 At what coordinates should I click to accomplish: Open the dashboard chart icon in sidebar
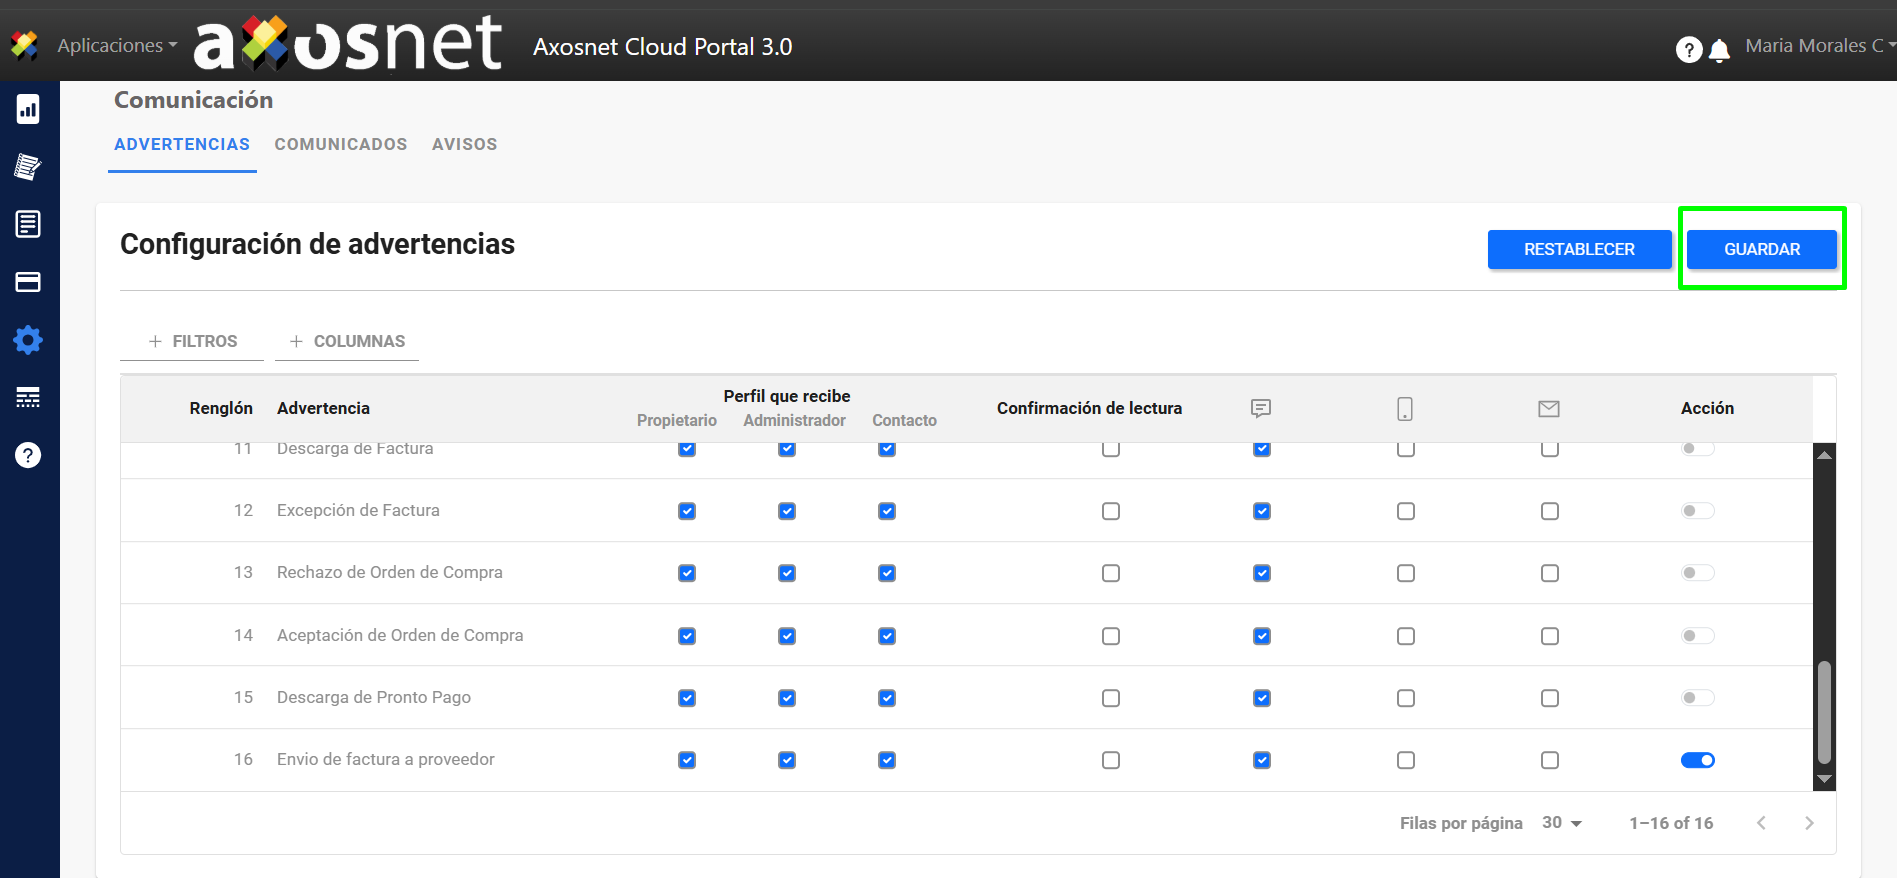point(28,109)
